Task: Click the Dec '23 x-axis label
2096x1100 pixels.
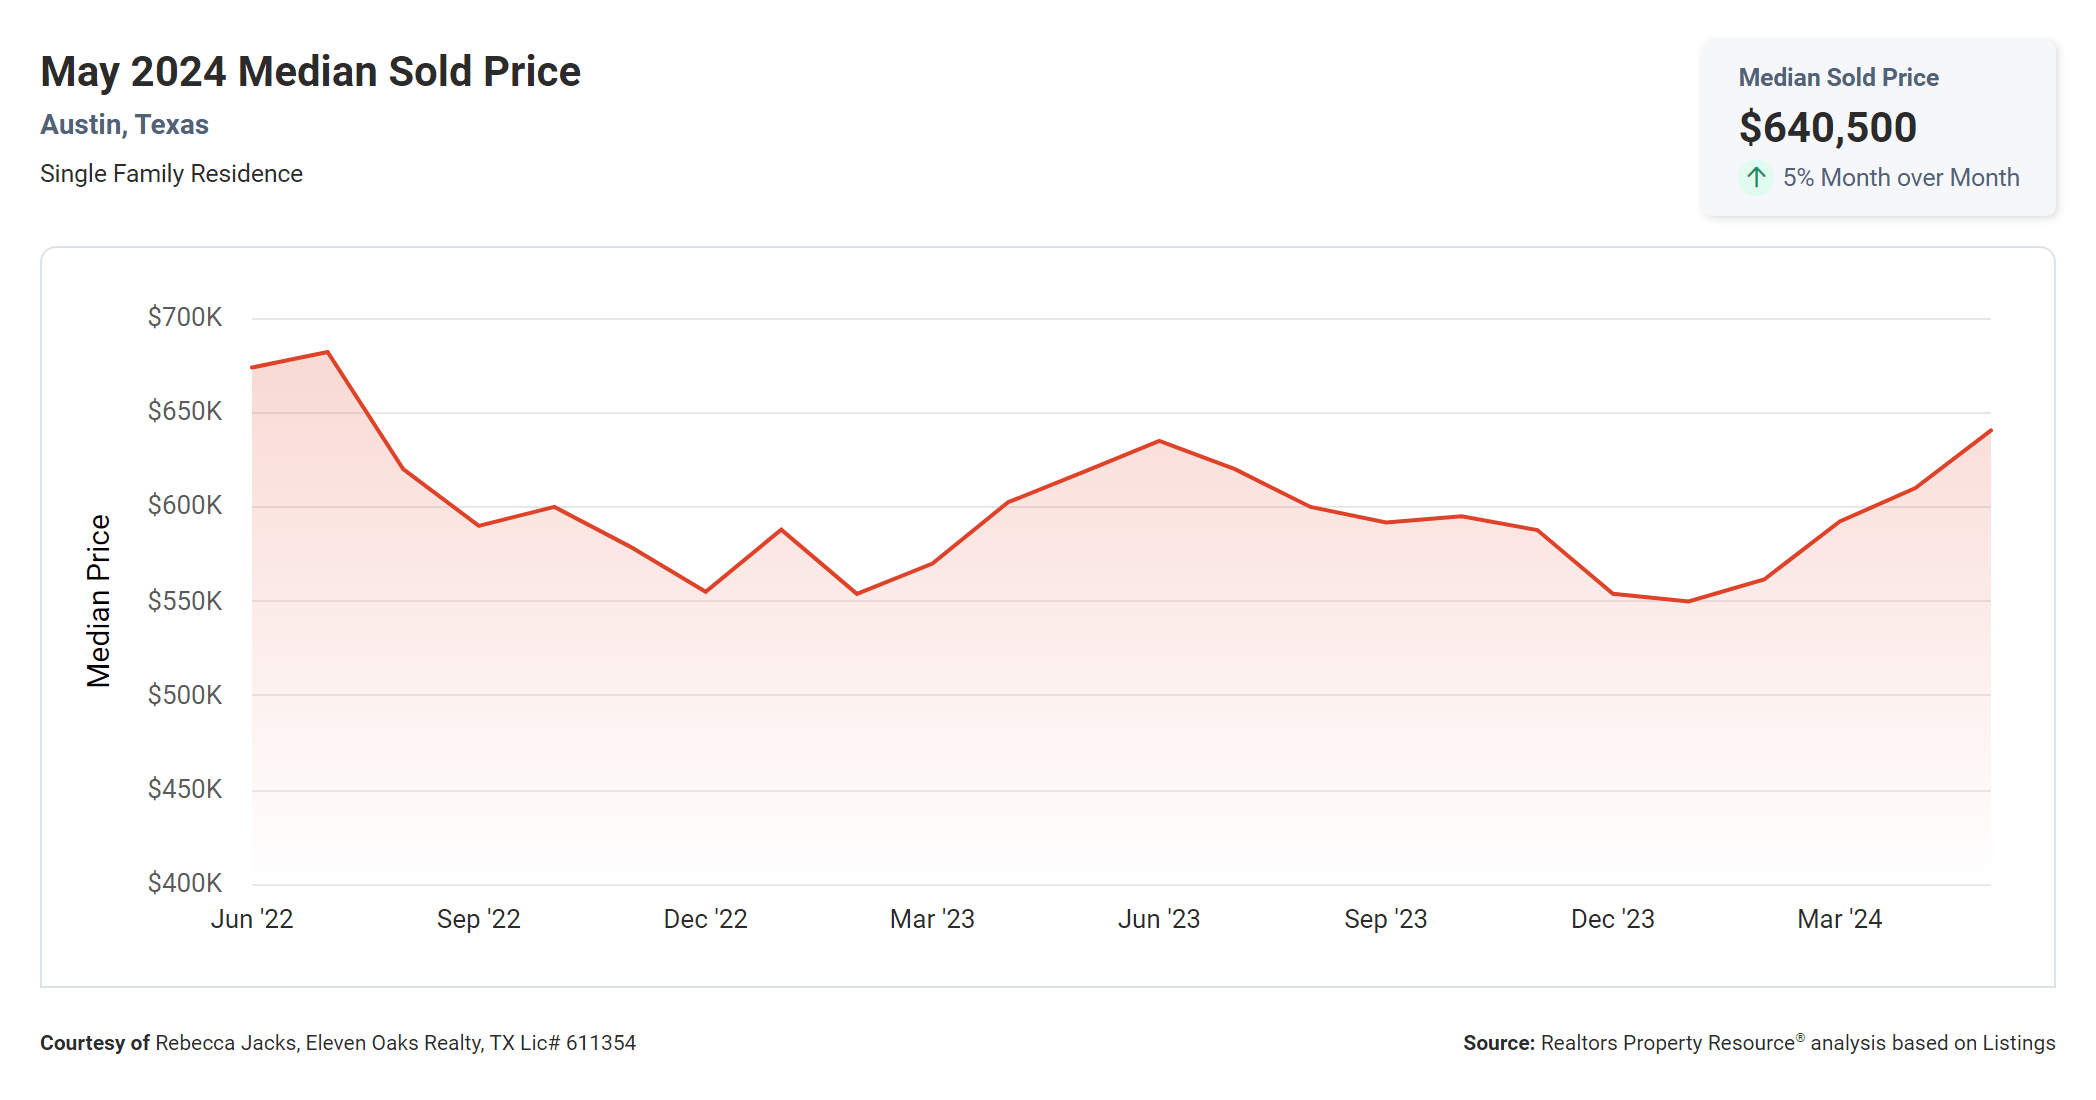Action: tap(1613, 919)
